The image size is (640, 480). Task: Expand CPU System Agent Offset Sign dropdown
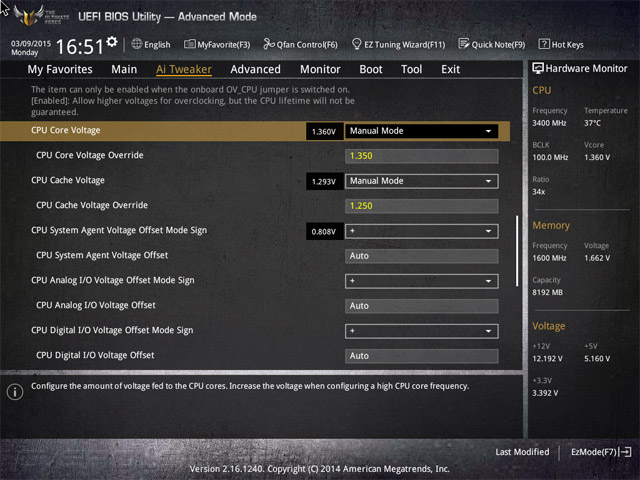[x=421, y=231]
